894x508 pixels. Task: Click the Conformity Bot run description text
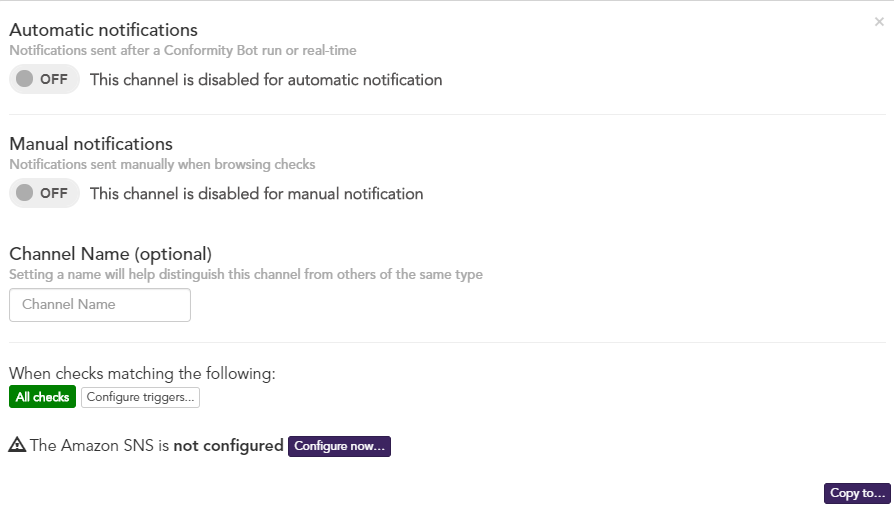[182, 51]
